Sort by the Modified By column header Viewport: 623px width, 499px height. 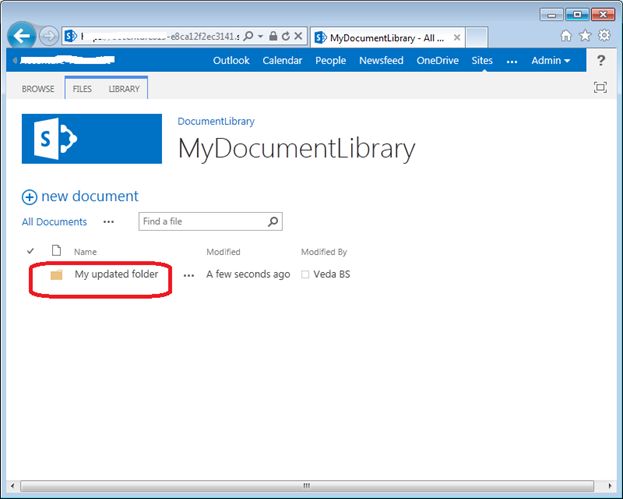tap(324, 252)
